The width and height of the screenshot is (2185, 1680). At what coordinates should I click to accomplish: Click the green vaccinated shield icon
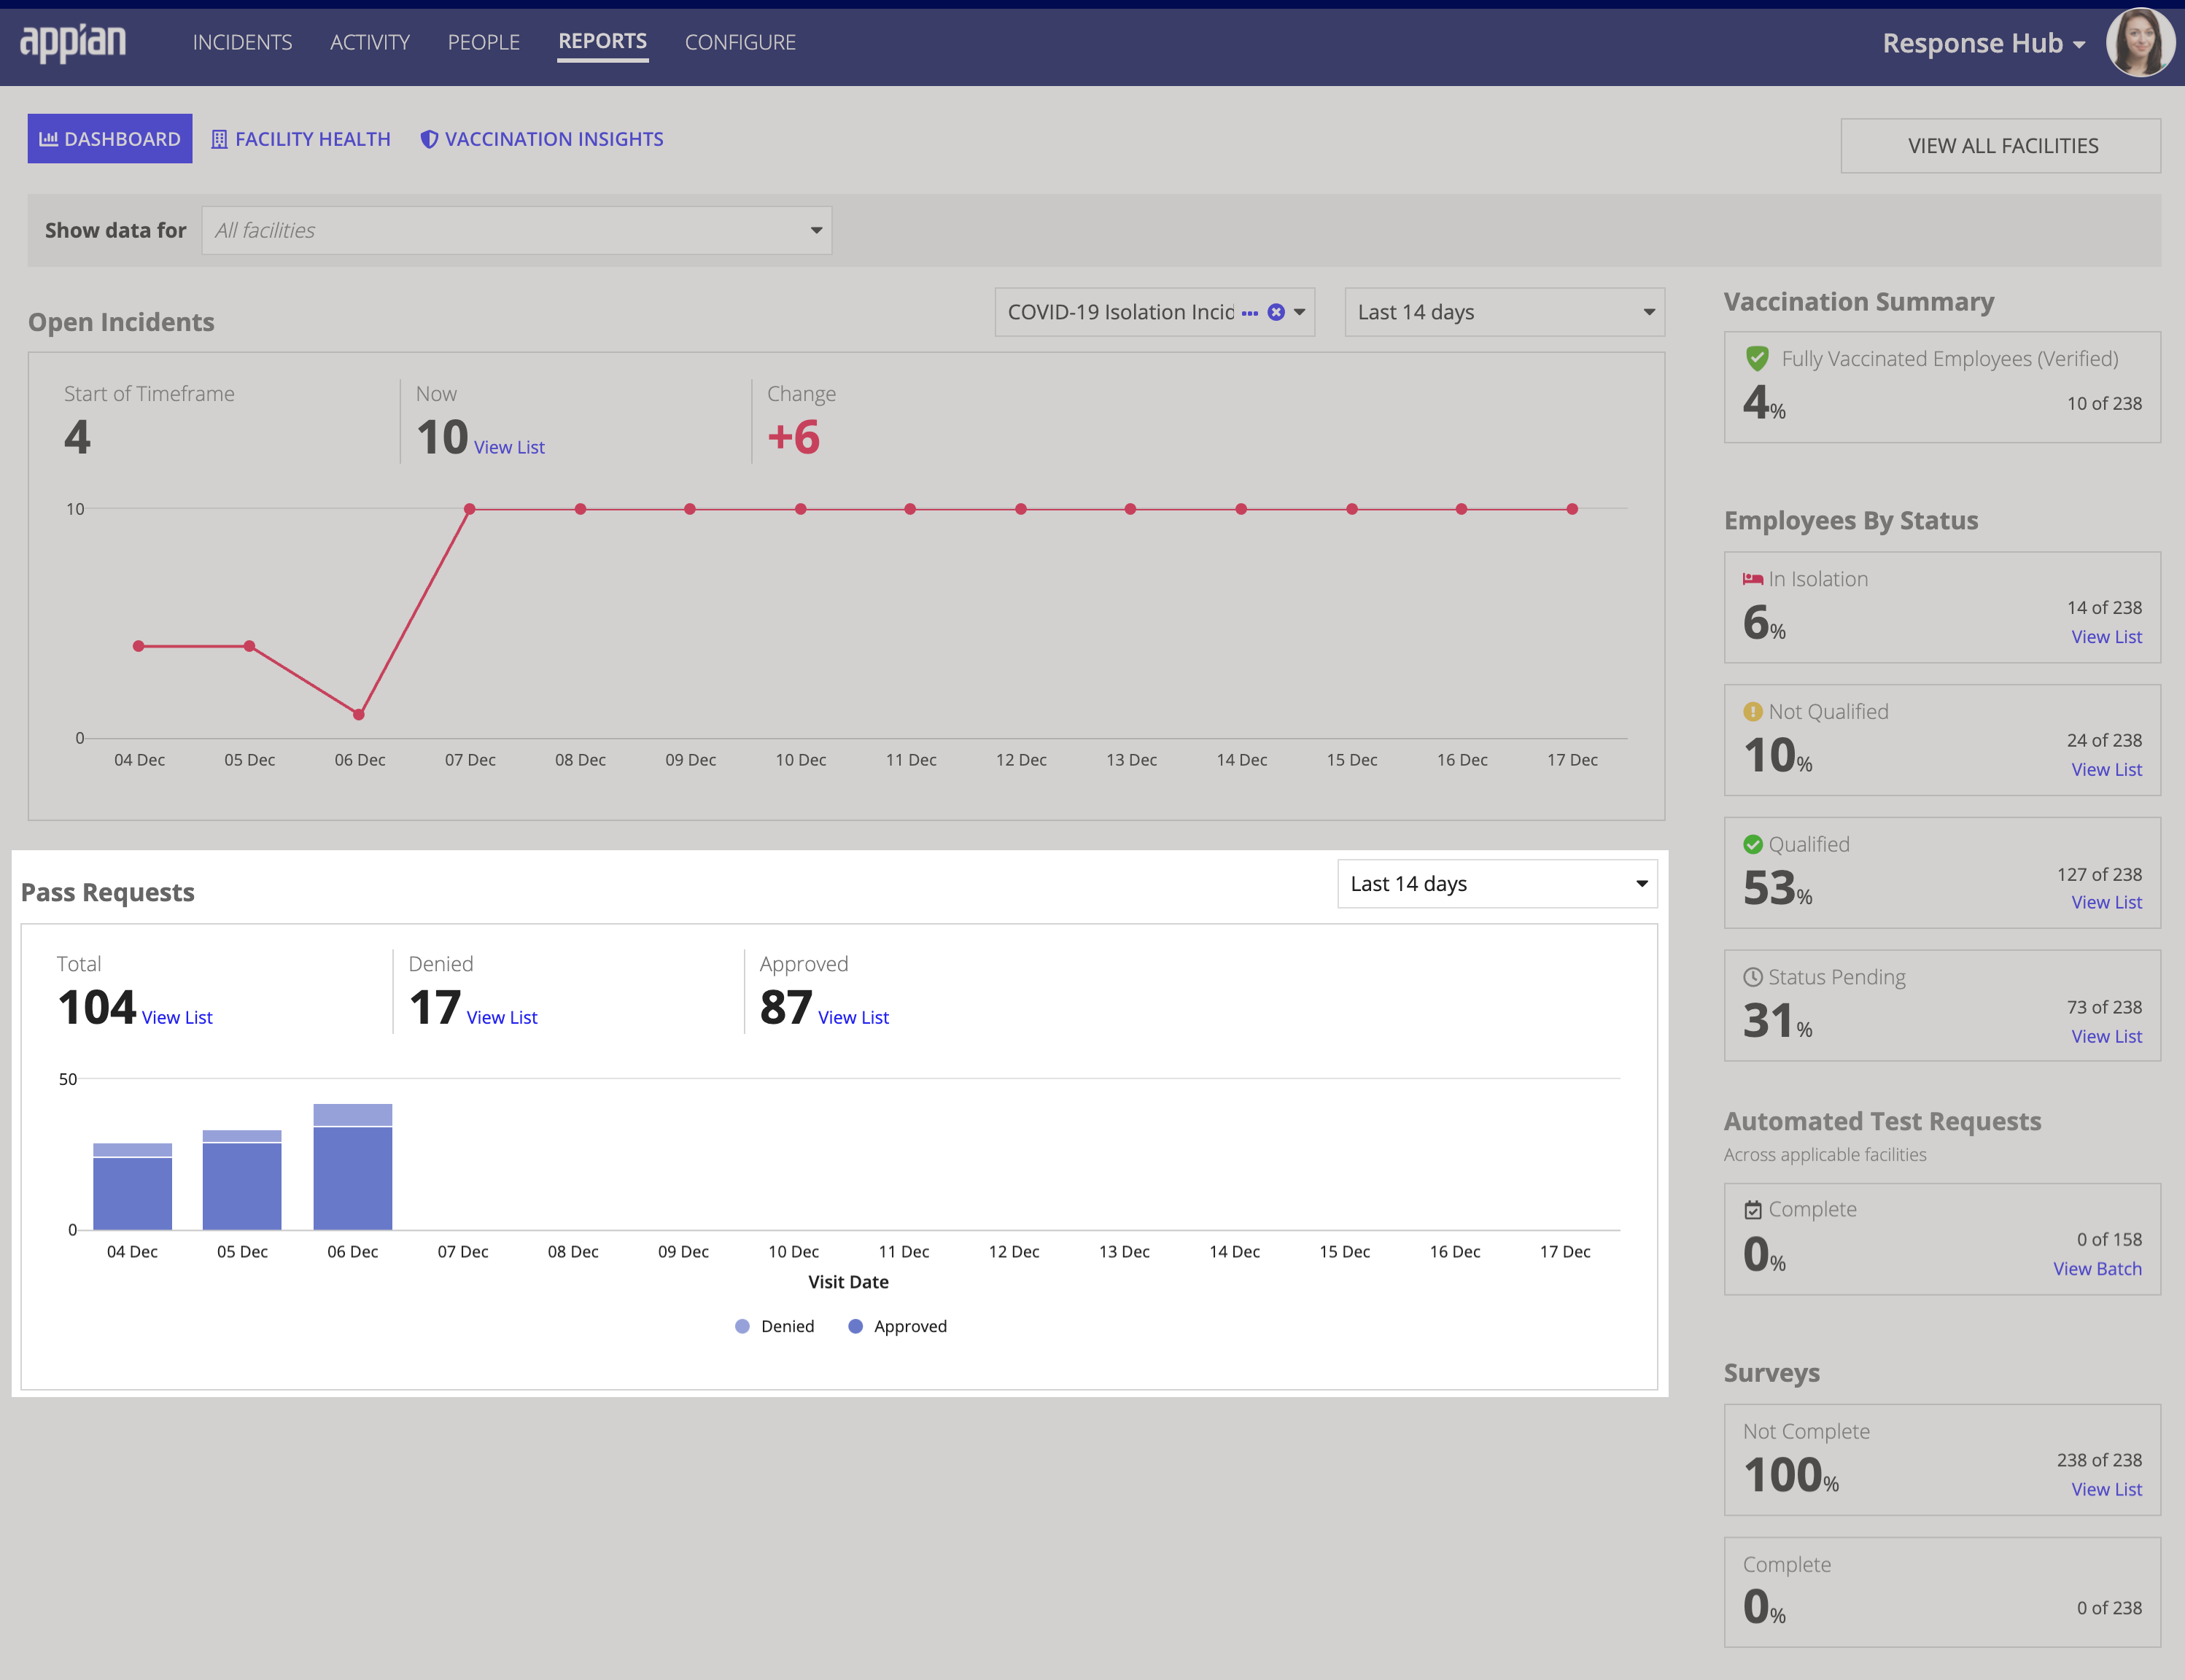point(1757,358)
